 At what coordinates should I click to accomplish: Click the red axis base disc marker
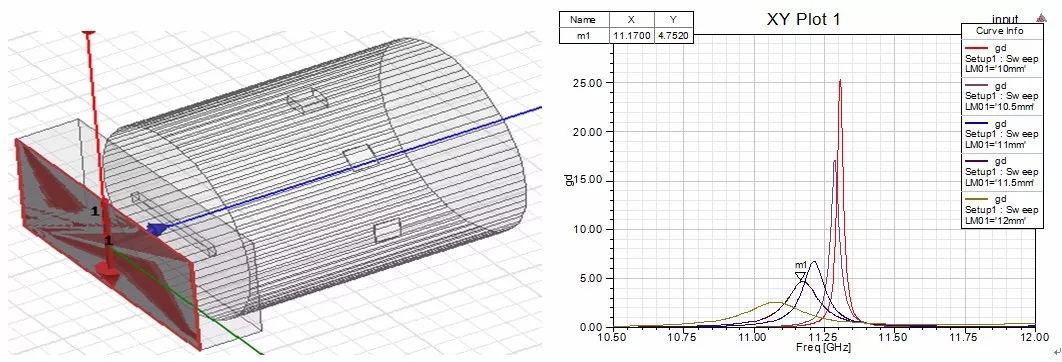pyautogui.click(x=107, y=270)
